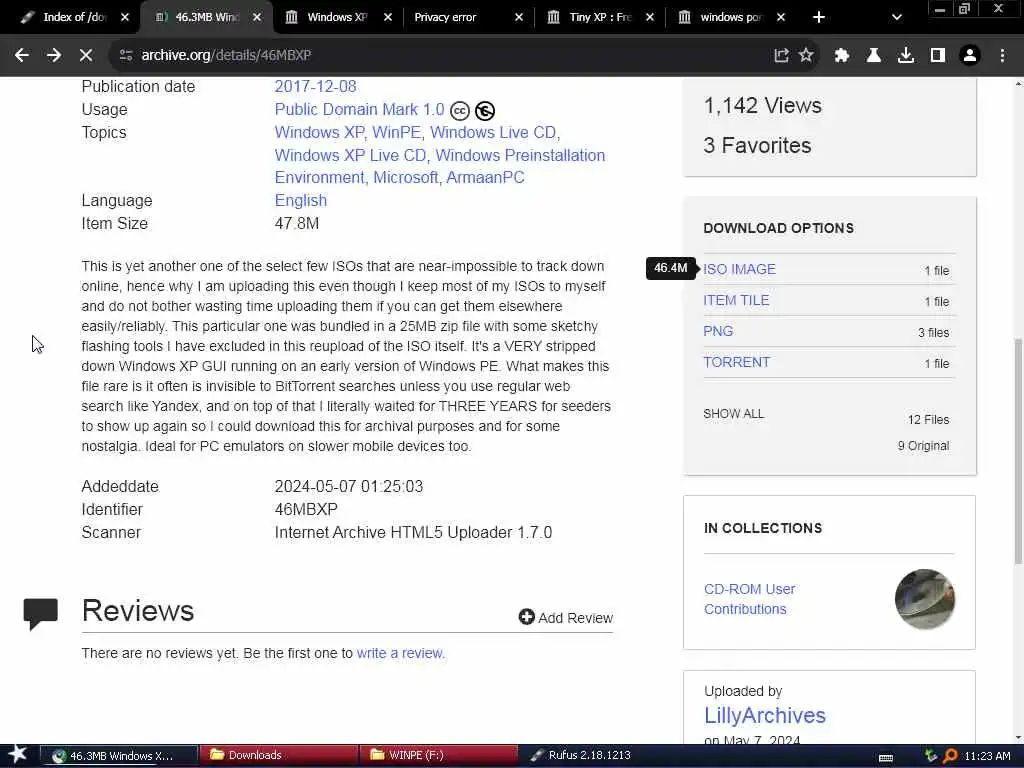Click the CD-ROM collection thumbnail image
This screenshot has width=1024, height=768.
(x=925, y=599)
